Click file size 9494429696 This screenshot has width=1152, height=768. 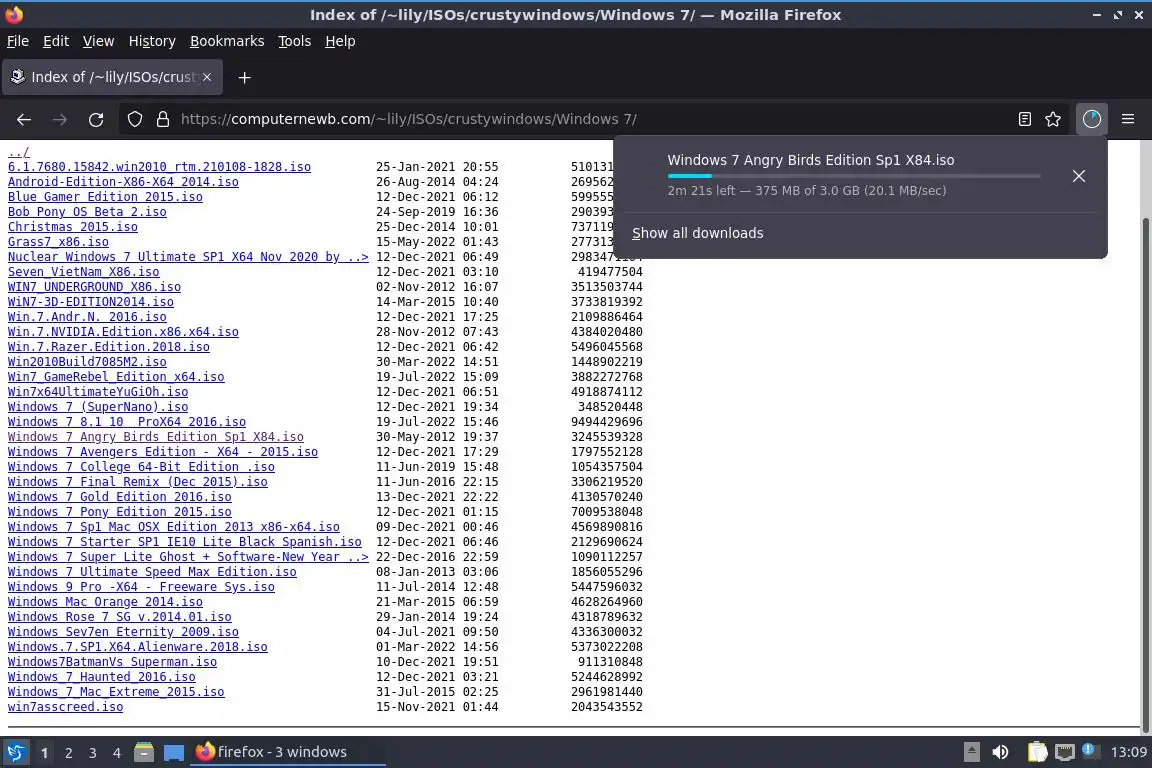click(607, 422)
